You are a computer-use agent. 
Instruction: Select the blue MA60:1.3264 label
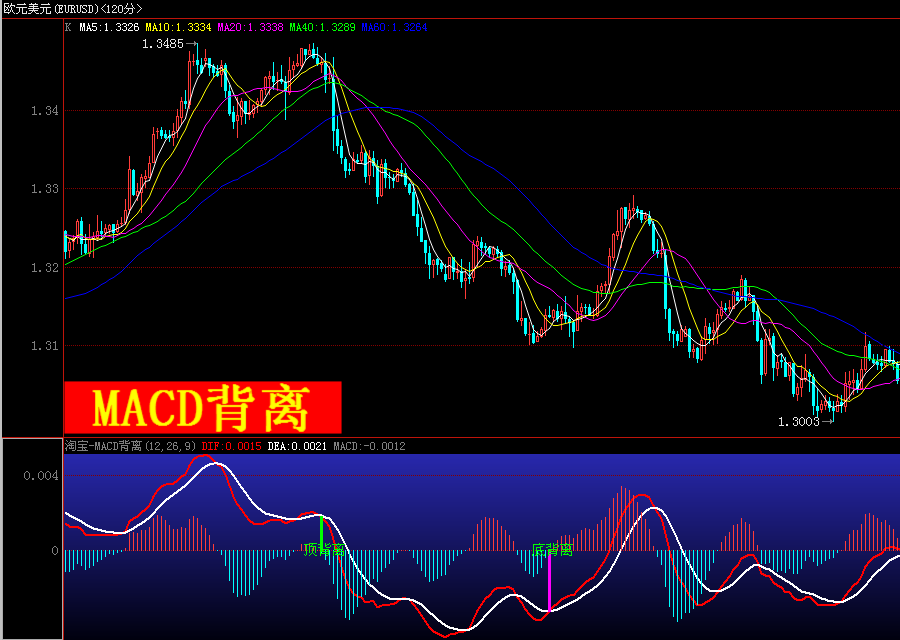click(394, 27)
